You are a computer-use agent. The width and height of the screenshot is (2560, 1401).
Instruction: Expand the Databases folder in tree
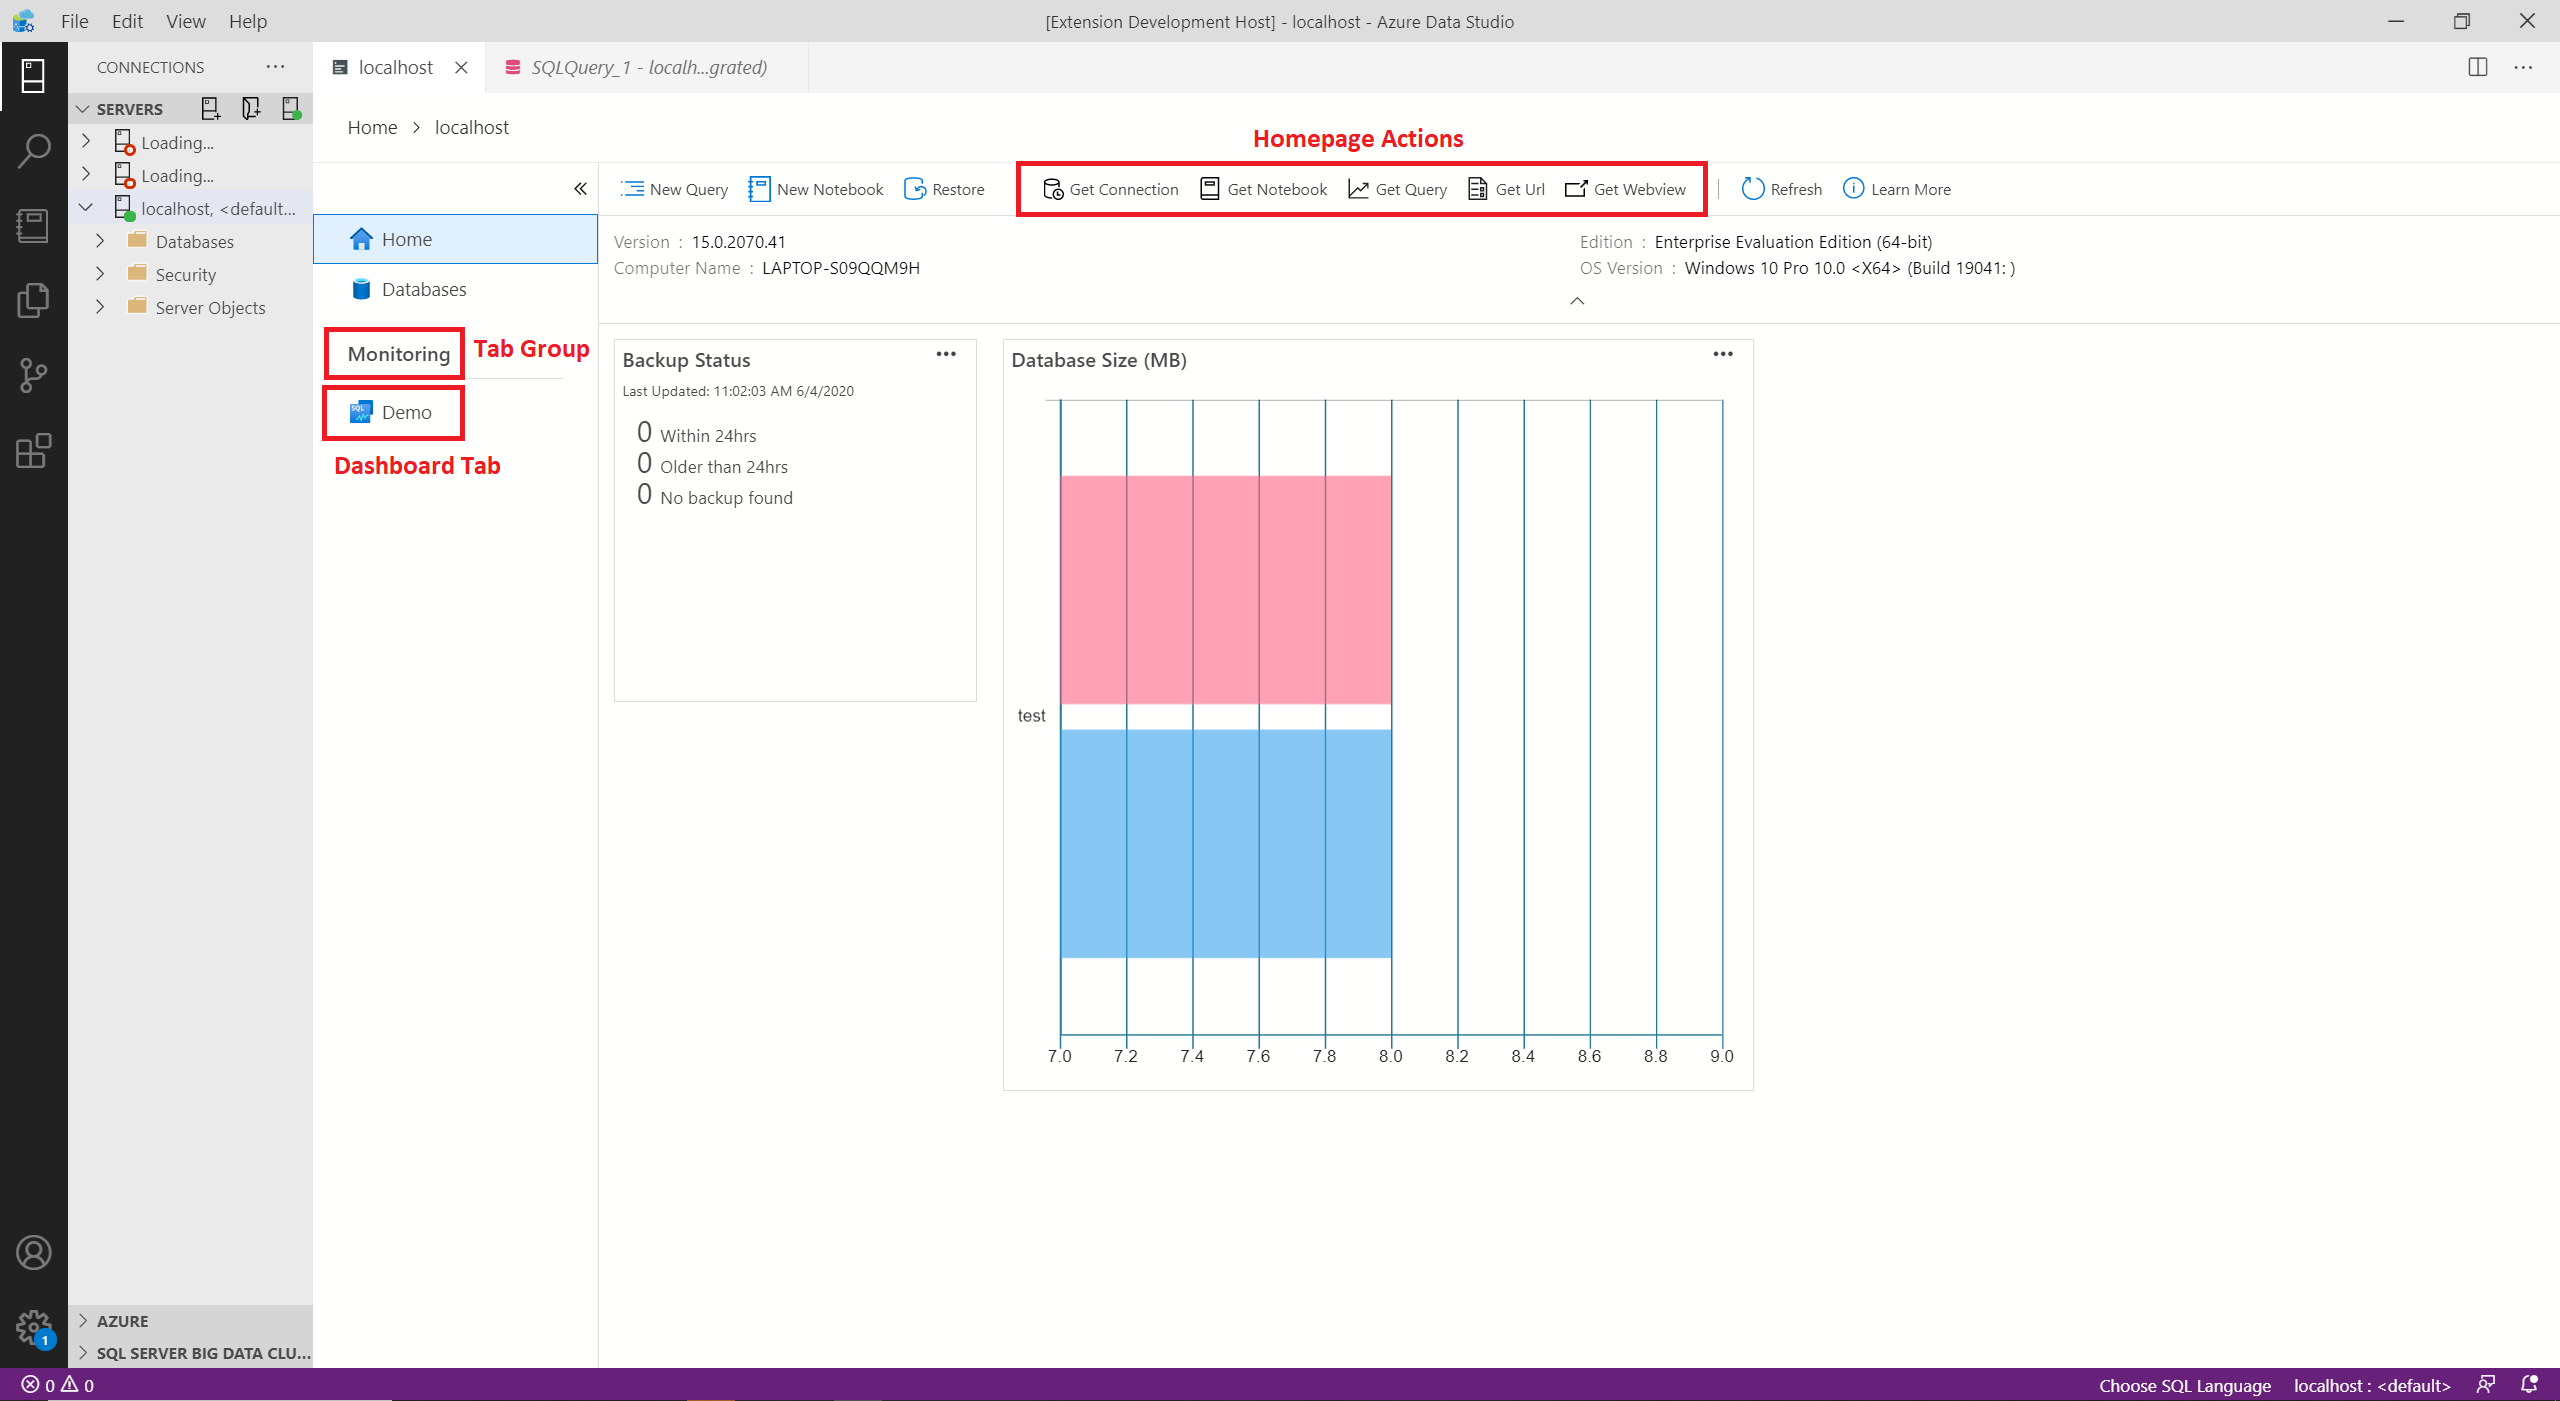click(100, 241)
